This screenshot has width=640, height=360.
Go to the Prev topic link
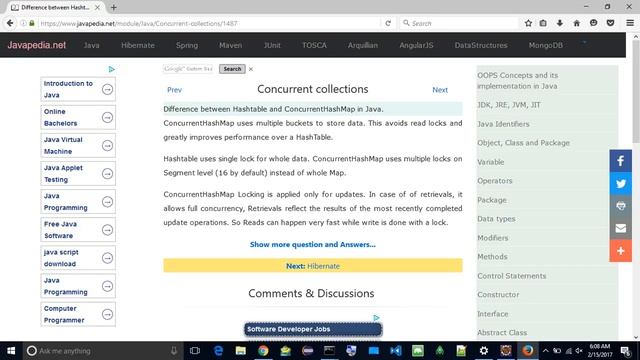(174, 90)
